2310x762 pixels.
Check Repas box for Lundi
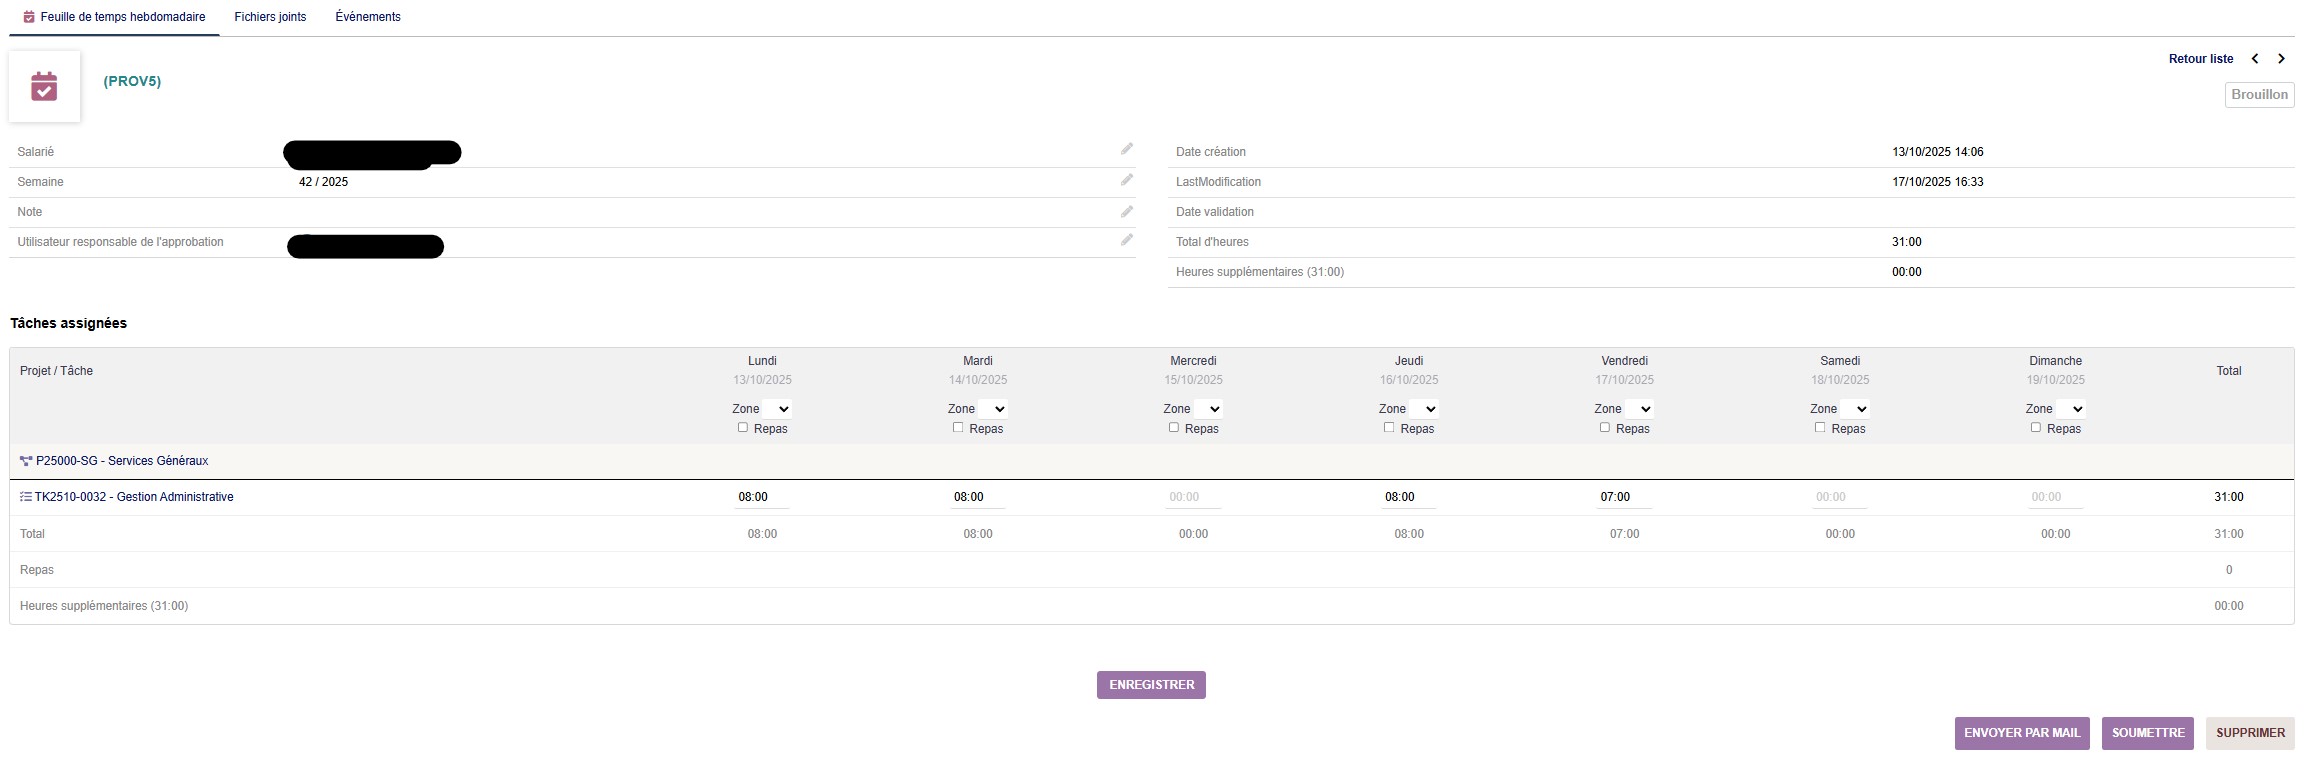(x=743, y=427)
